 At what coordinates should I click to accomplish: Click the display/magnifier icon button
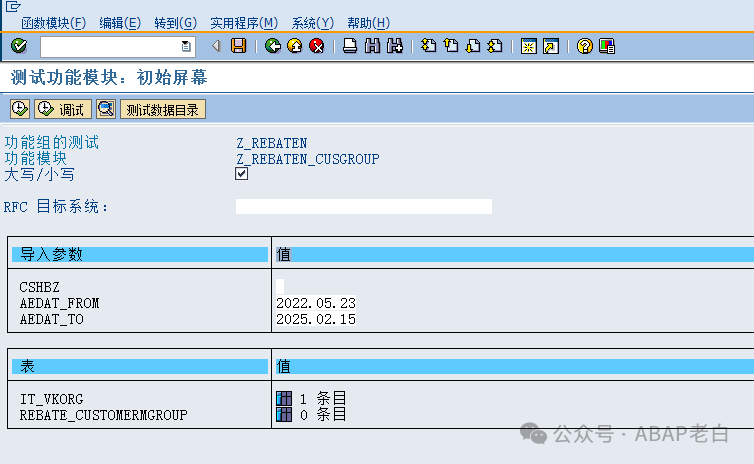(106, 109)
